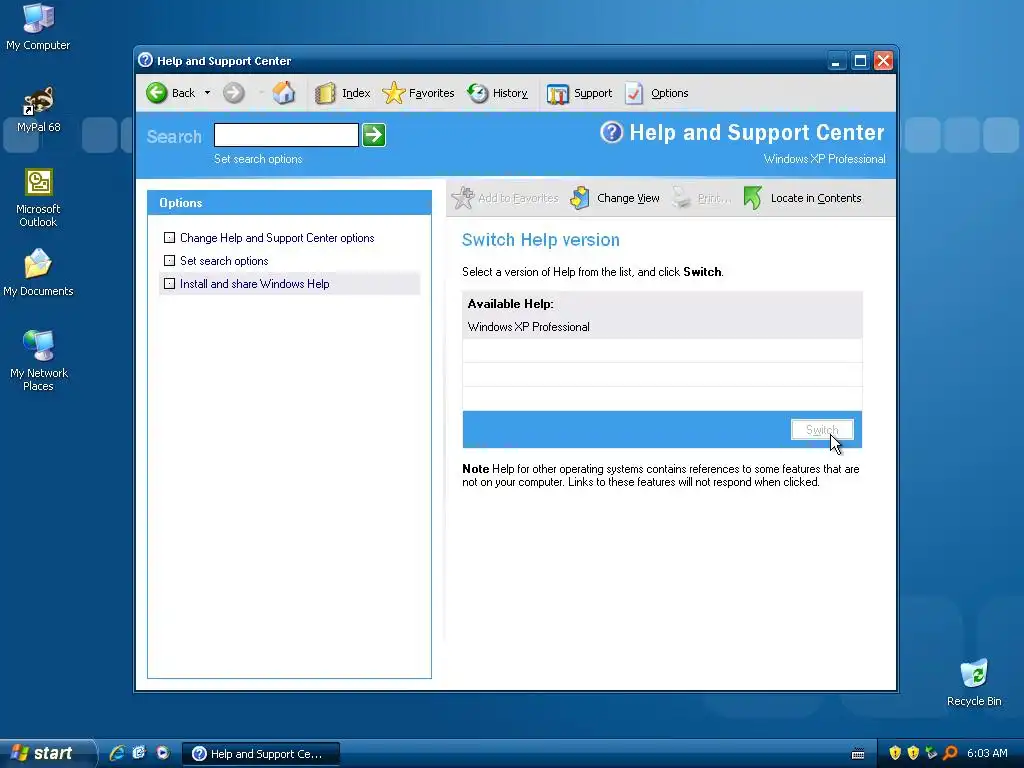
Task: Open the Index toolbar item
Action: click(x=342, y=93)
